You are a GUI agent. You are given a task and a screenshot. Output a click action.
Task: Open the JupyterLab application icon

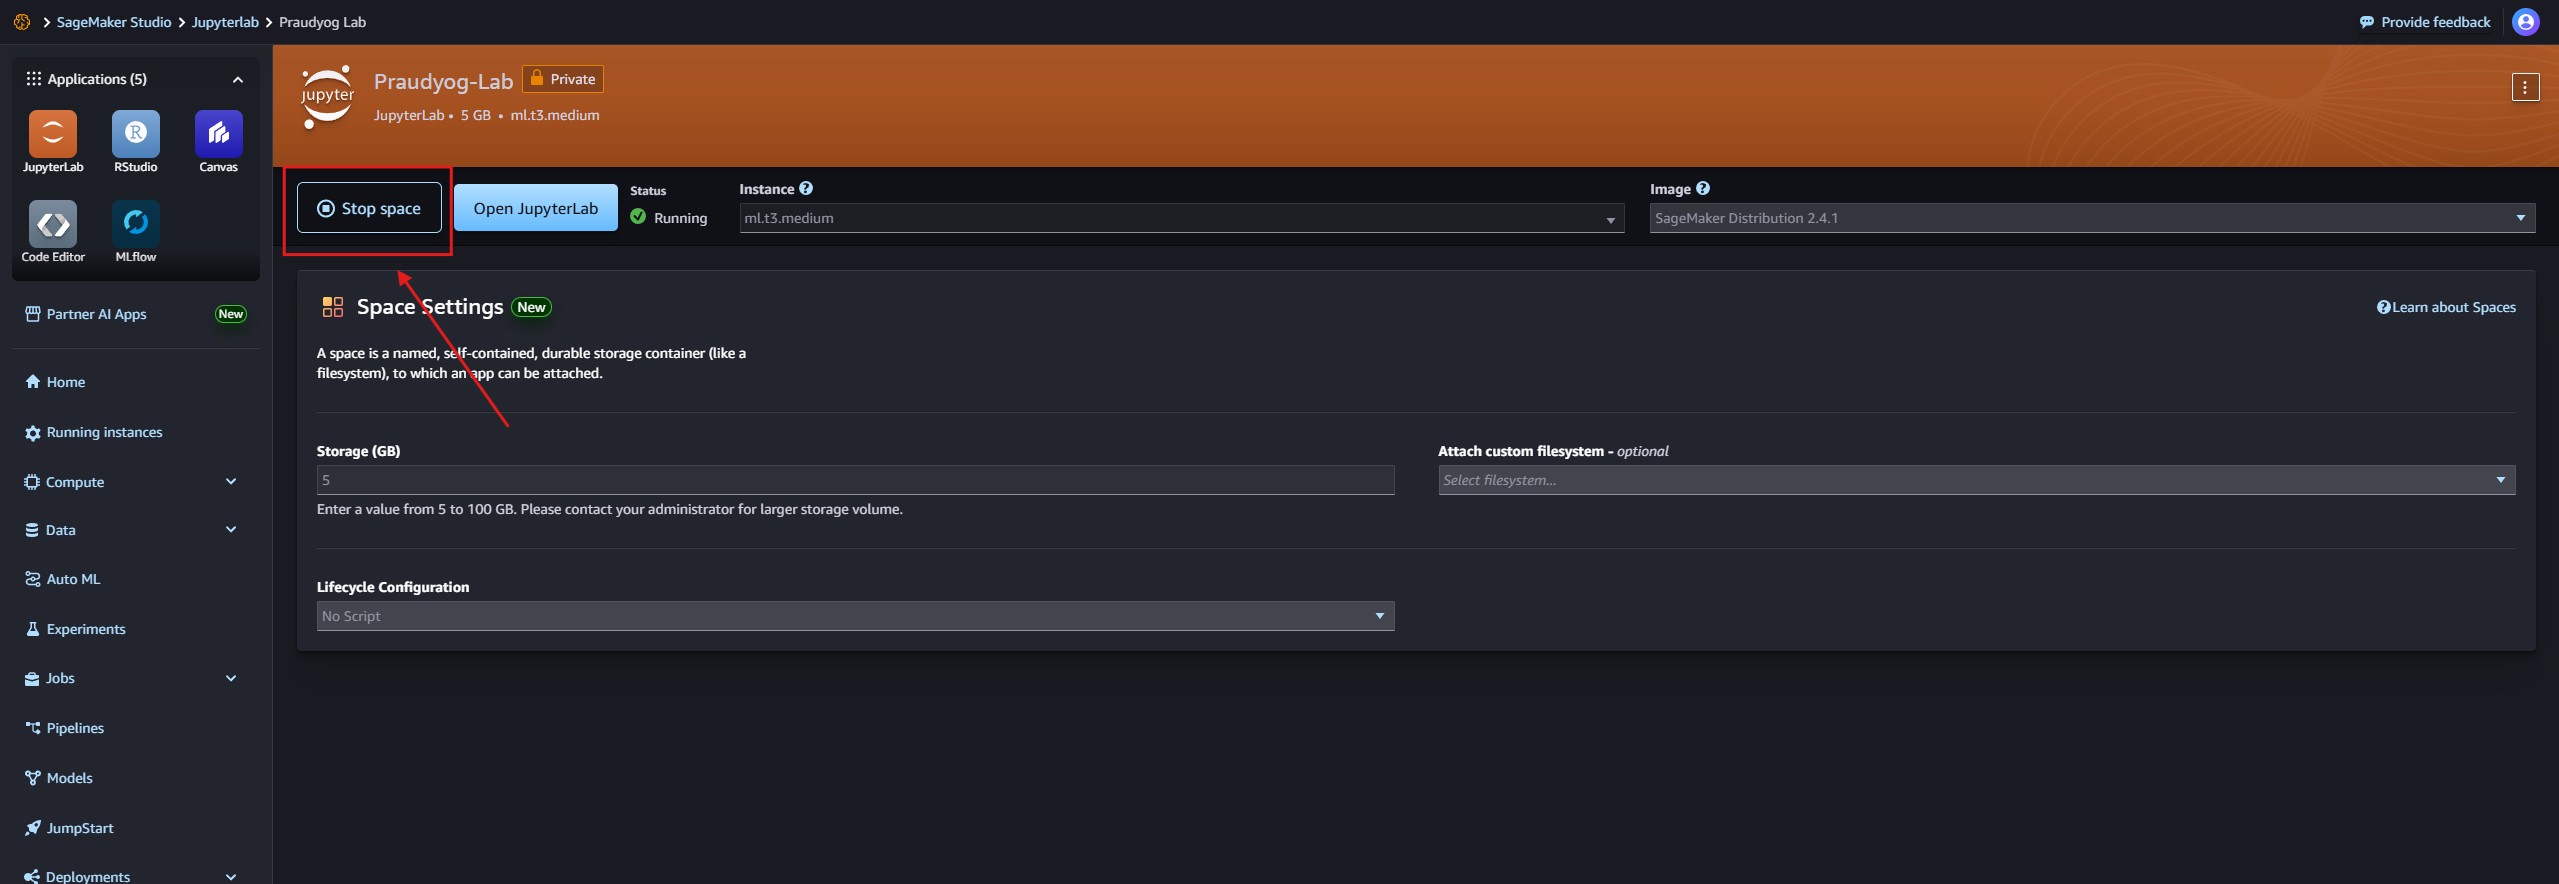tap(53, 135)
